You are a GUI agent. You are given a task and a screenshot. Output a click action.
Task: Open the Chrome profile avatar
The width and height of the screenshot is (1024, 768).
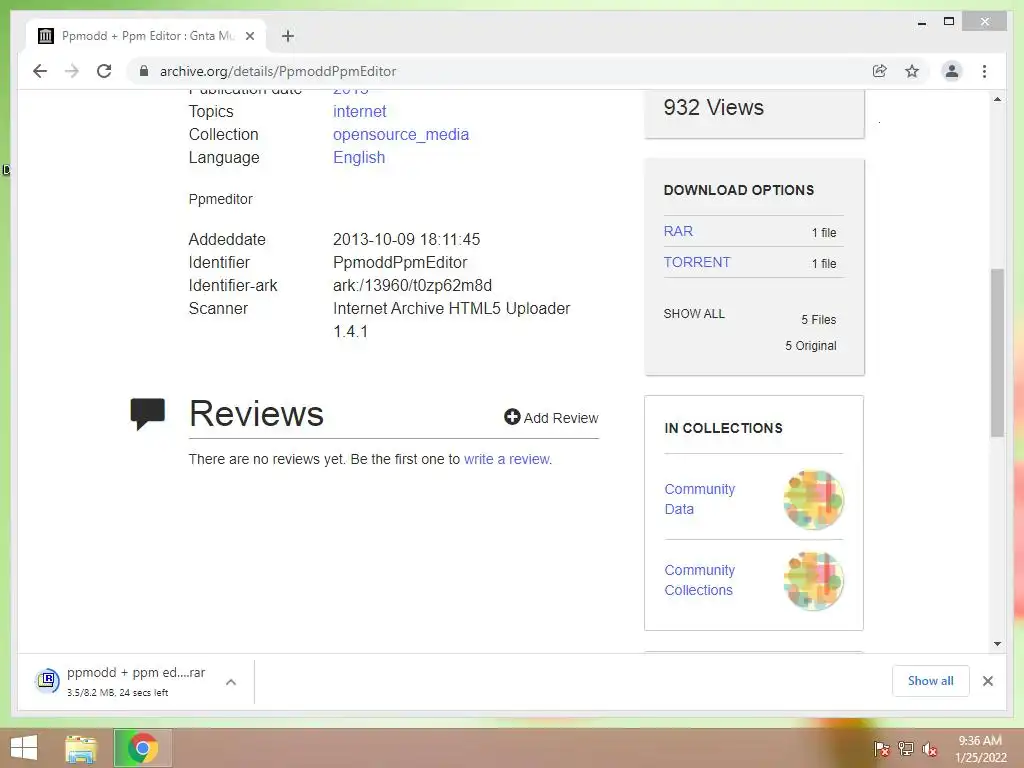[x=952, y=71]
